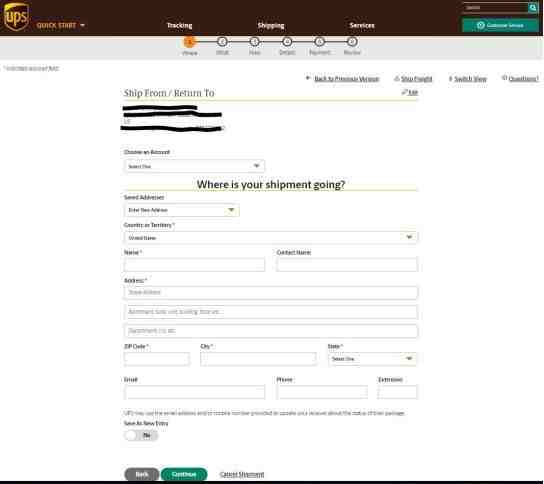Click the Edit pencil for Ship From
Screen dimensions: 544x484
[409, 92]
